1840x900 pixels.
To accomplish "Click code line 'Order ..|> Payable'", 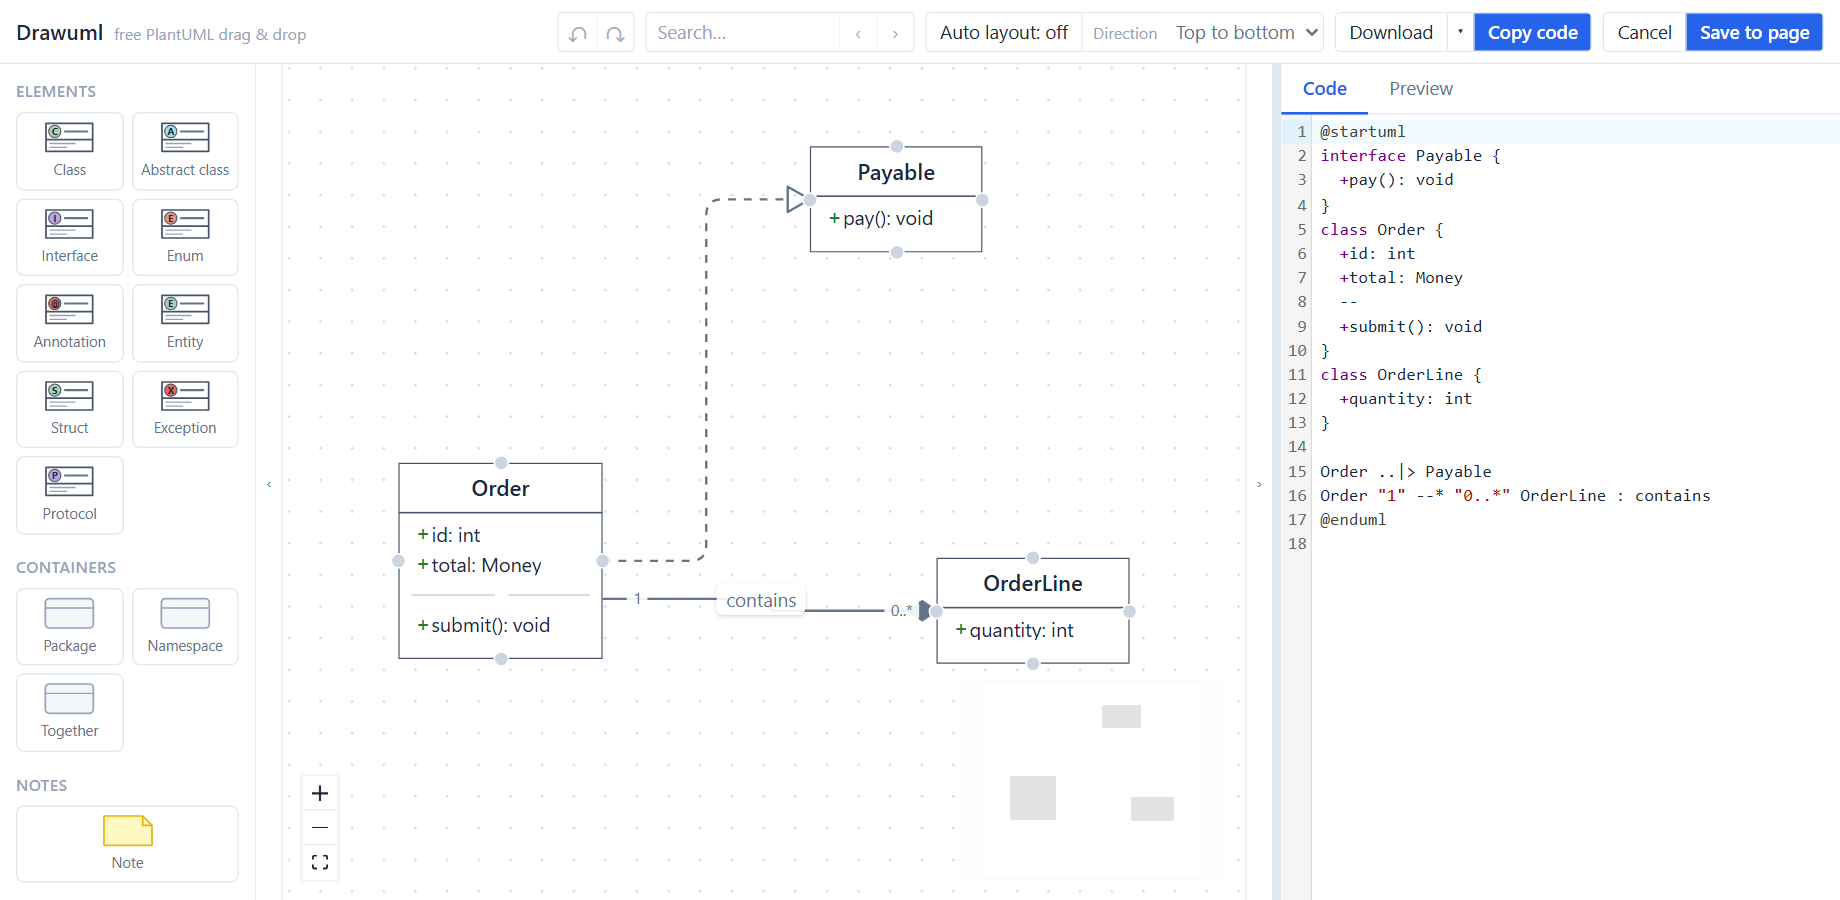I will (x=1405, y=471).
